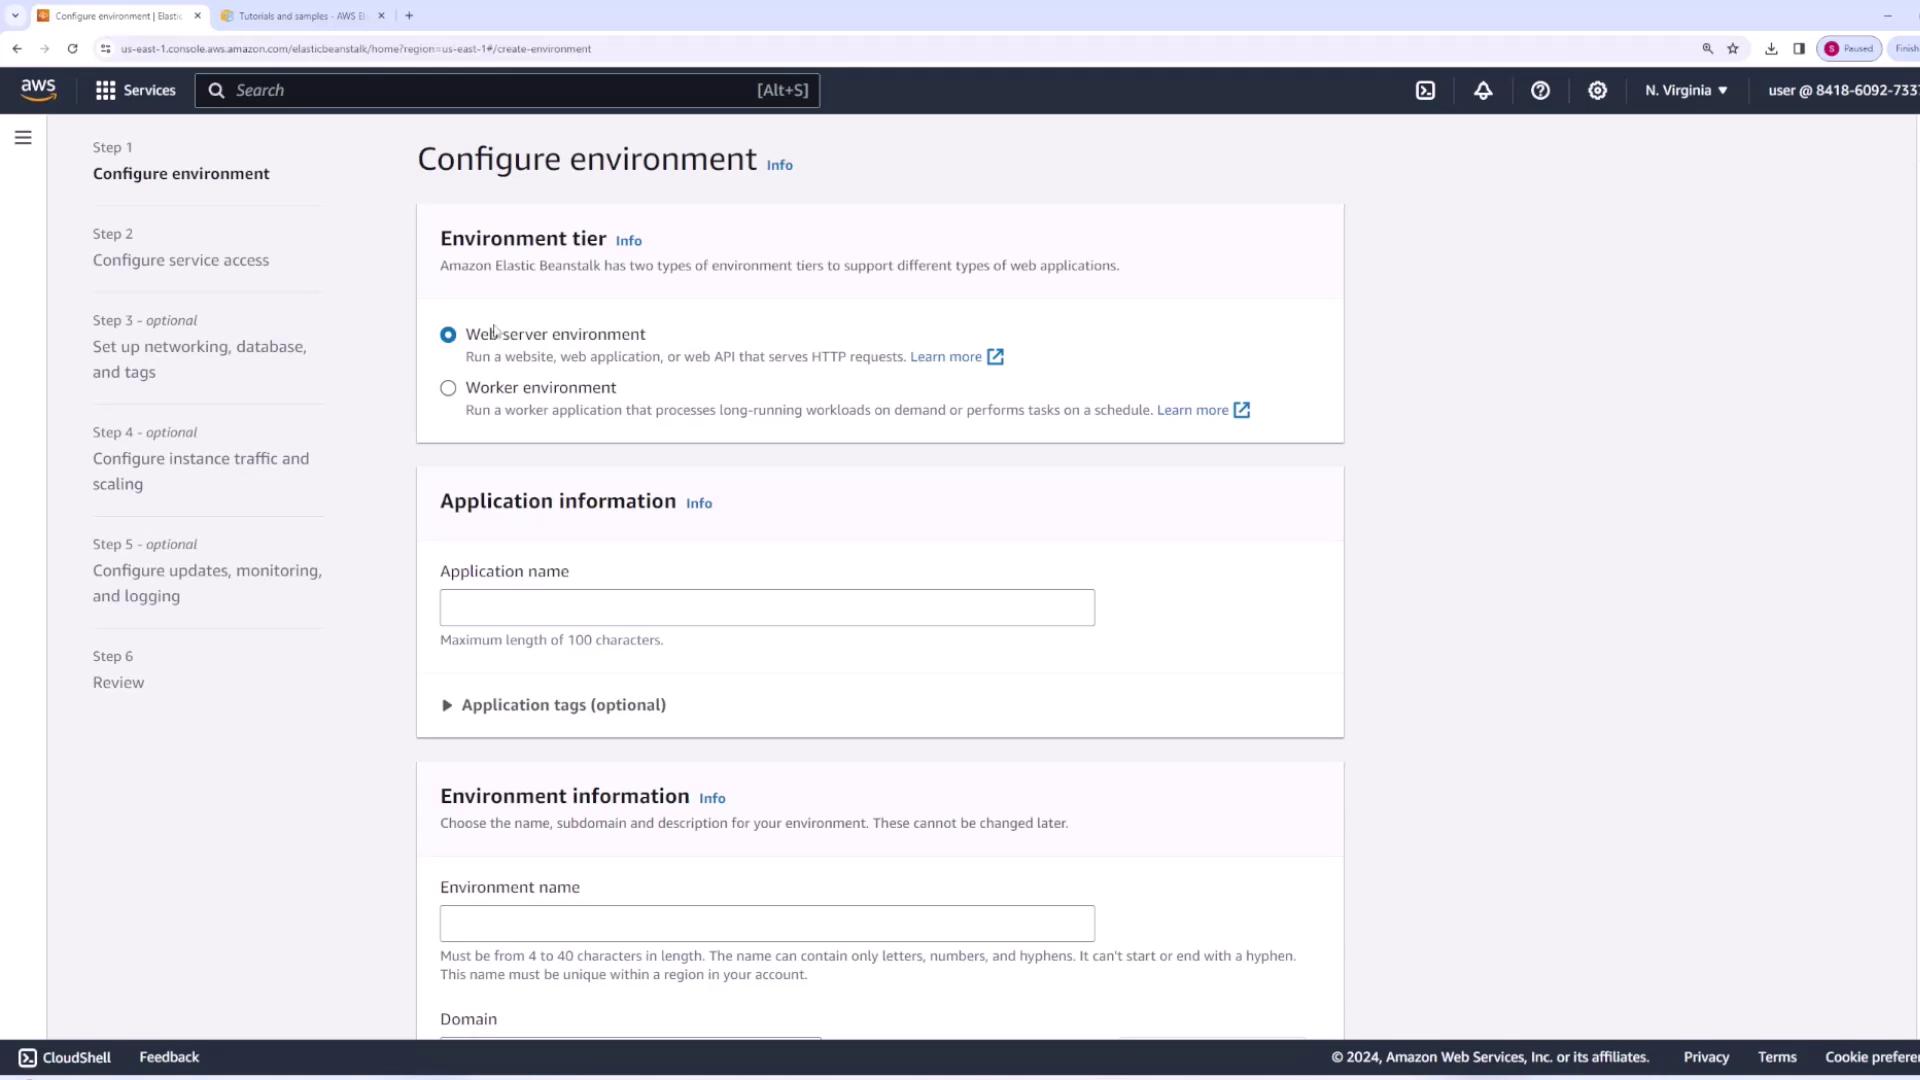Open CloudShell icon in top navigation bar

[1425, 90]
